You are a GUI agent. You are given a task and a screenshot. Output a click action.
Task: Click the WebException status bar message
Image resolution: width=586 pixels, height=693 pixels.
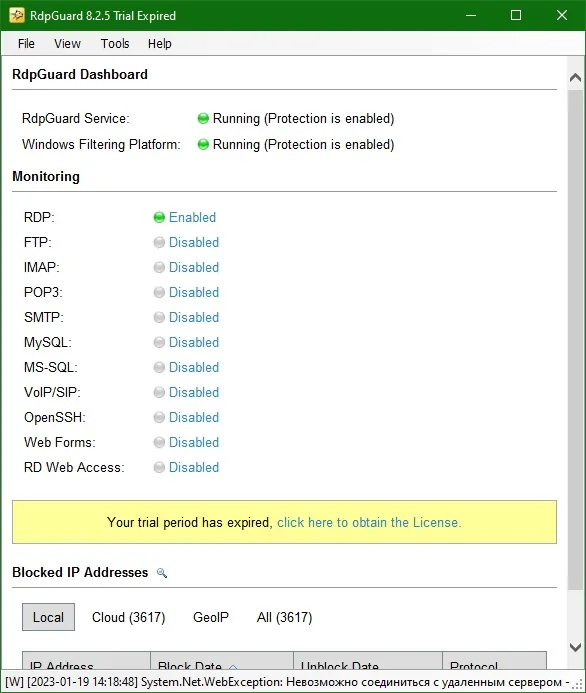pyautogui.click(x=287, y=682)
